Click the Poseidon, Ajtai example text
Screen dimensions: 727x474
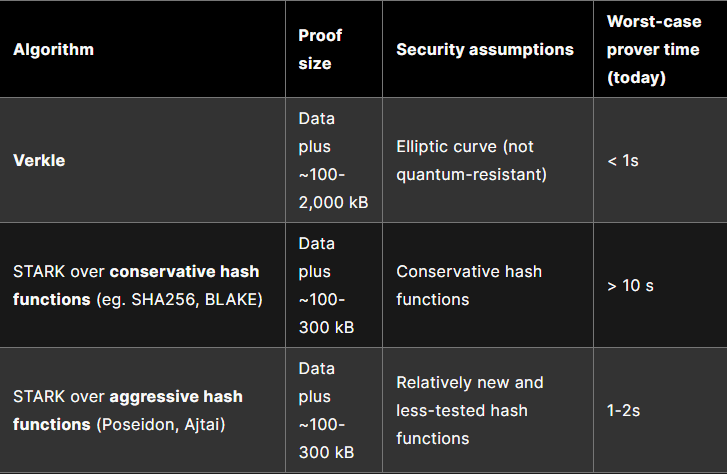[161, 424]
